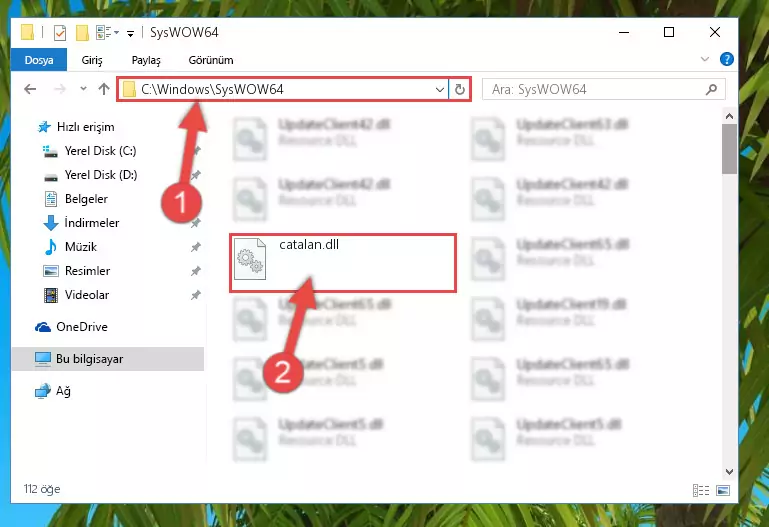Minimize the SysWOW64 window
Image resolution: width=769 pixels, height=527 pixels.
624,32
